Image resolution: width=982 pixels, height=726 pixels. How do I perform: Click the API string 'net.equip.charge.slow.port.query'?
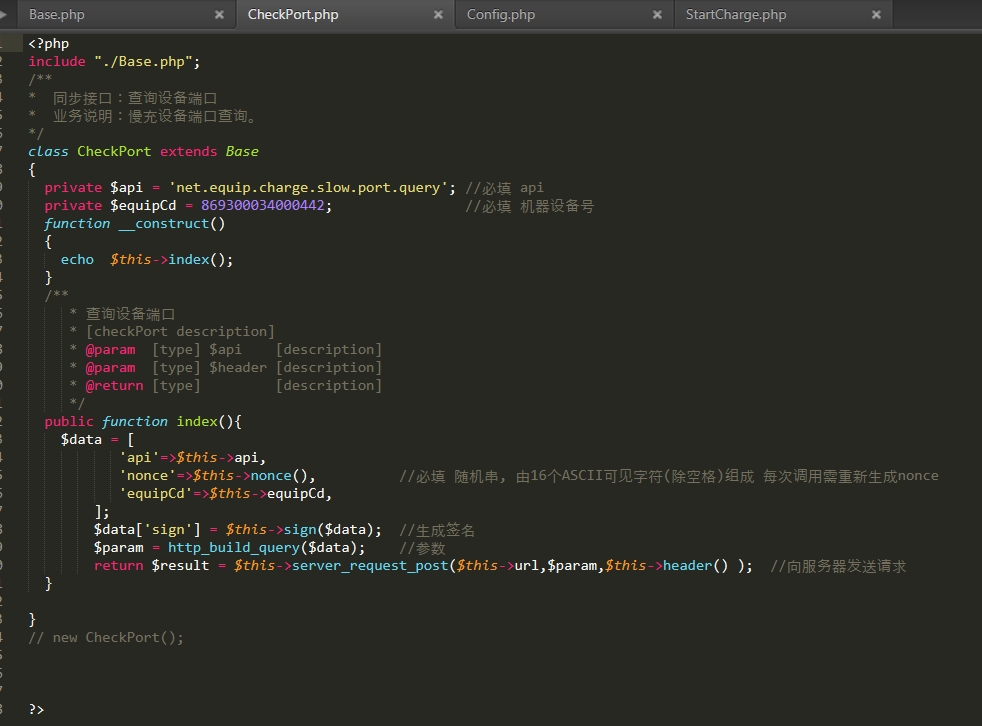point(312,188)
